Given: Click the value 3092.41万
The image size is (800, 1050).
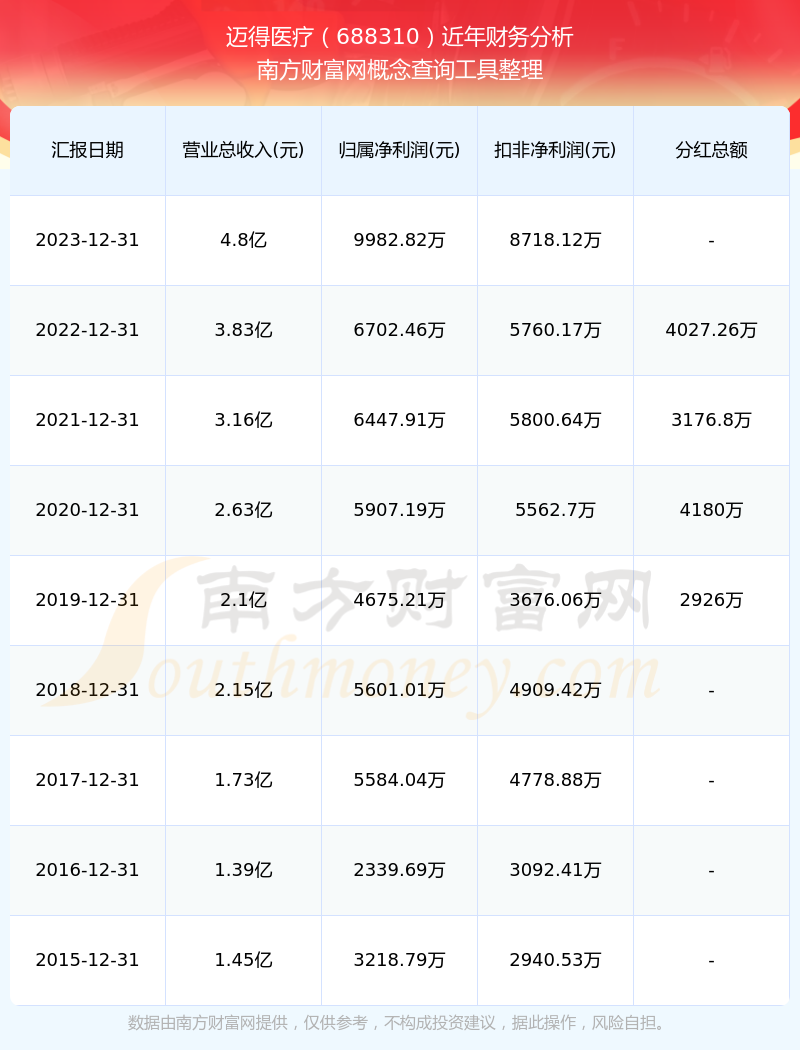Looking at the screenshot, I should [556, 871].
